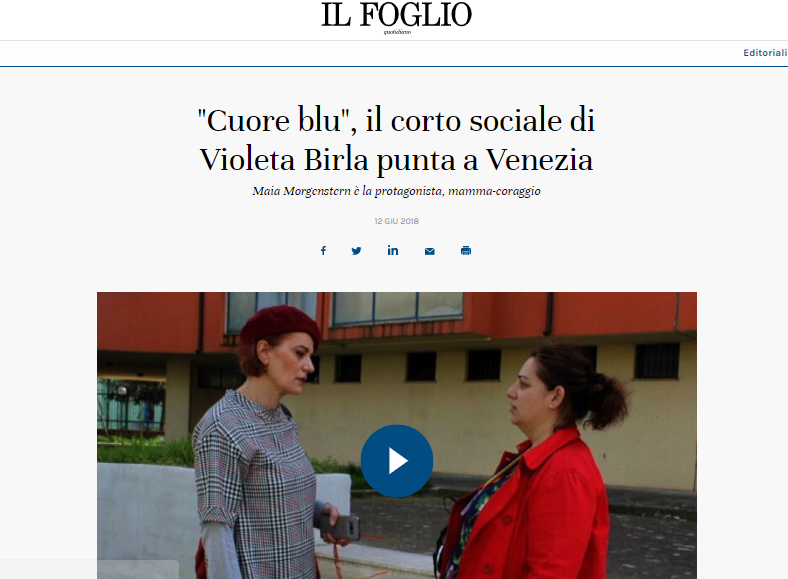
Task: Send the article via email icon
Action: point(430,251)
